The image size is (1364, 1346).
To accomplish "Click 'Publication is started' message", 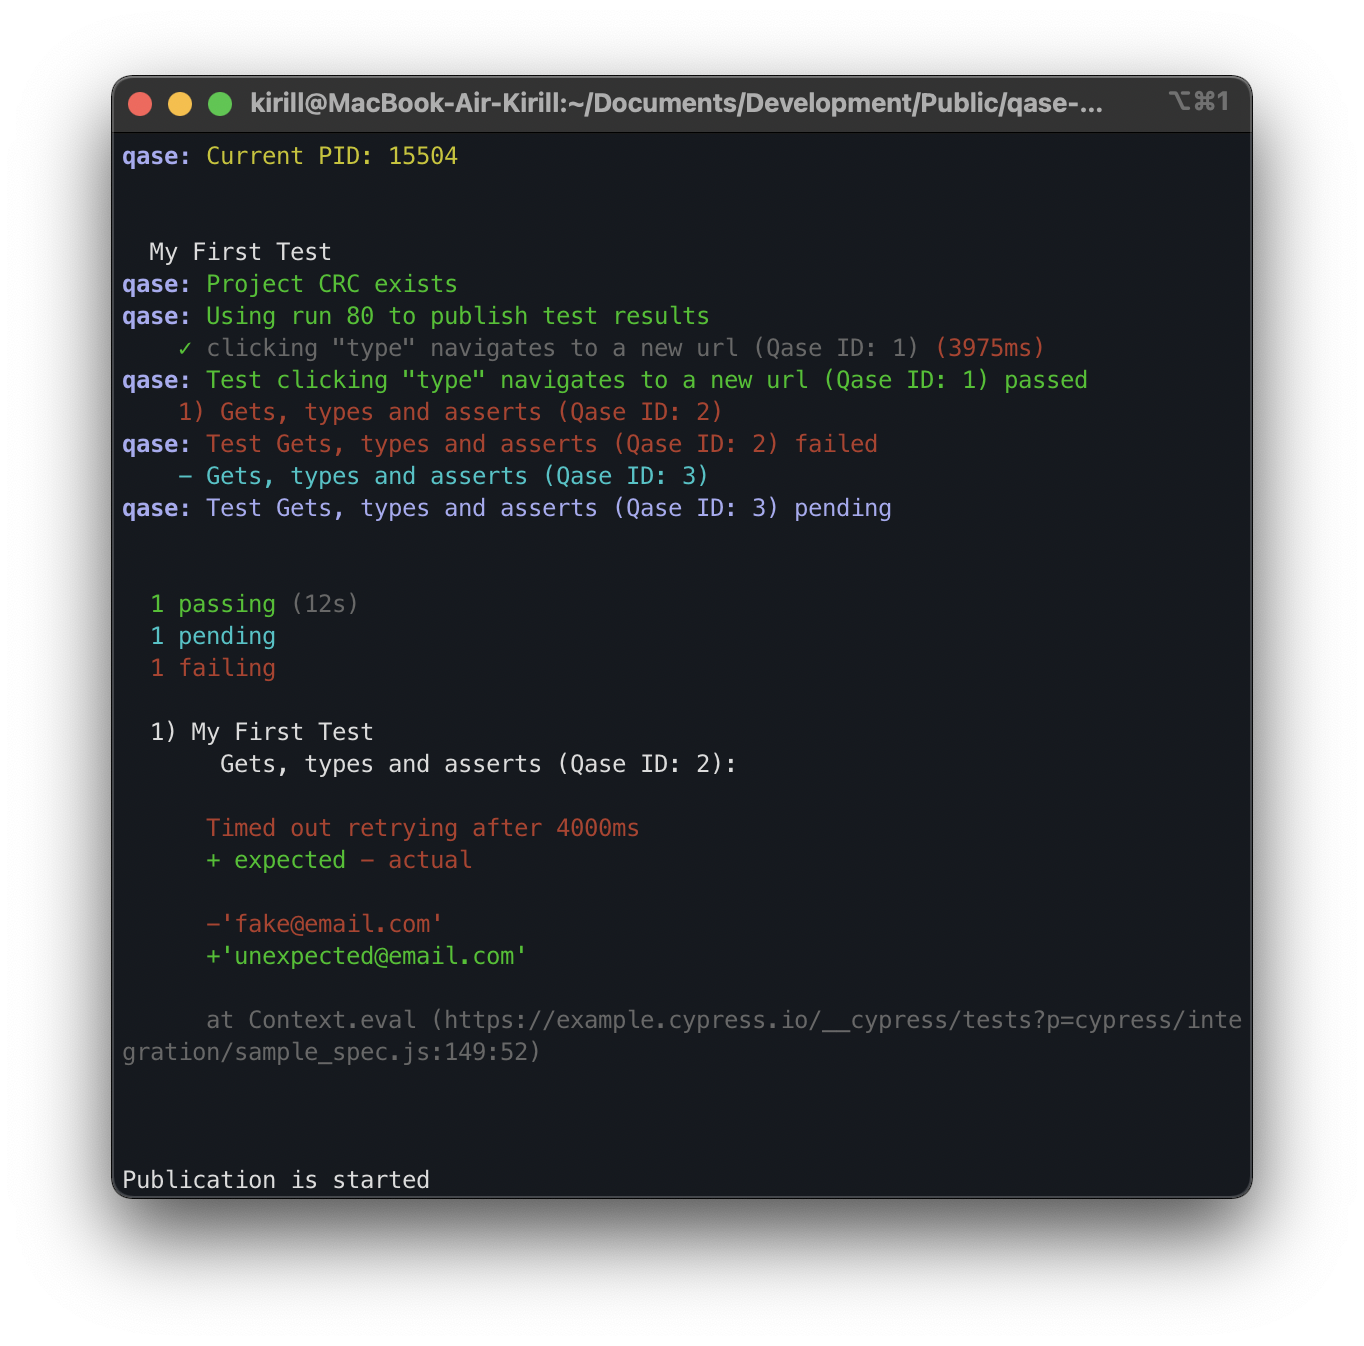I will [276, 1180].
